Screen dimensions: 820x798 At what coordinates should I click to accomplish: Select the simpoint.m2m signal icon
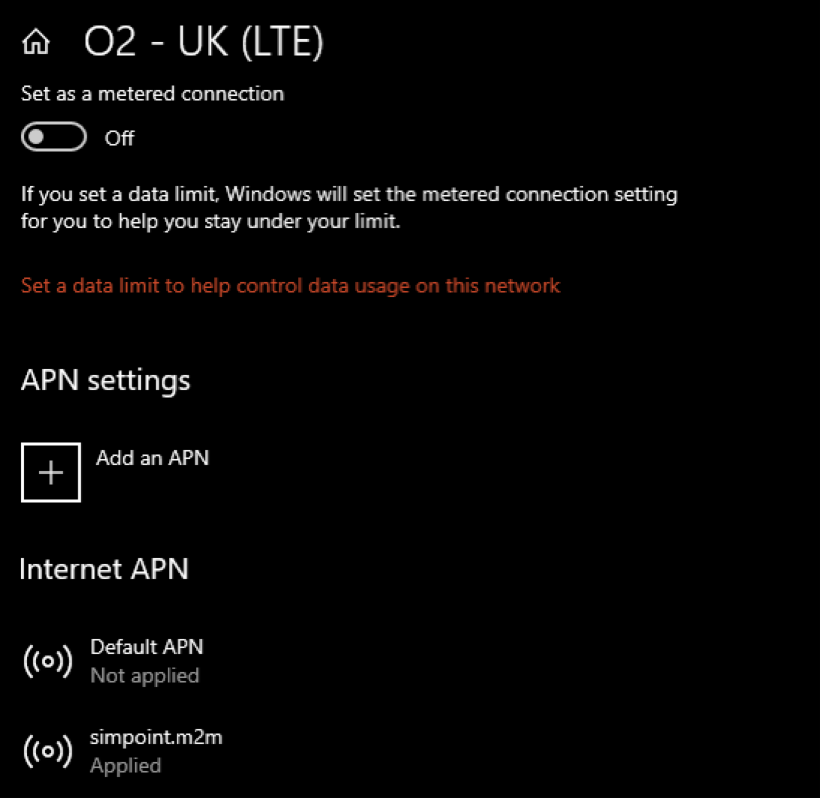coord(47,751)
